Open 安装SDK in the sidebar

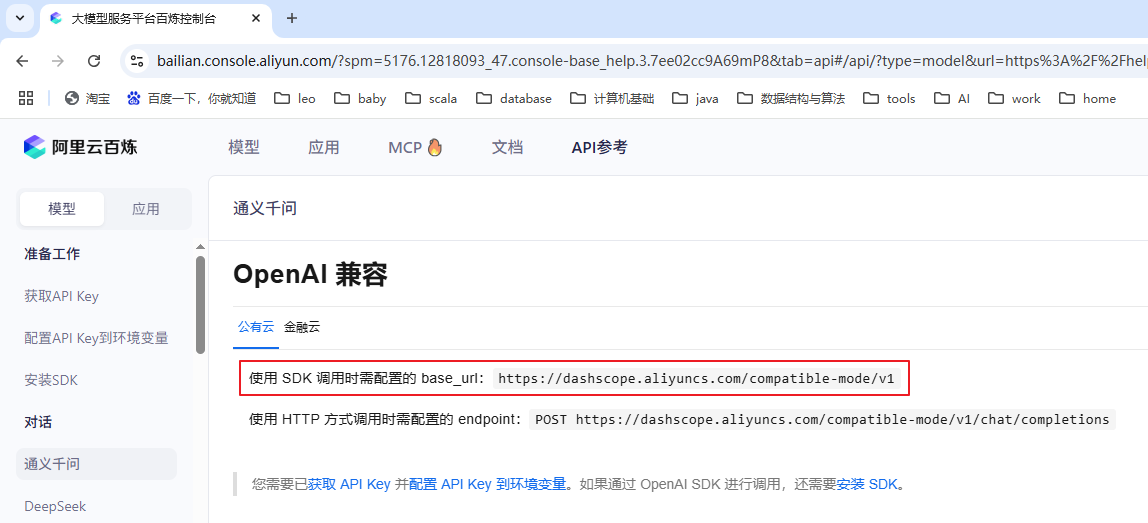pyautogui.click(x=51, y=380)
